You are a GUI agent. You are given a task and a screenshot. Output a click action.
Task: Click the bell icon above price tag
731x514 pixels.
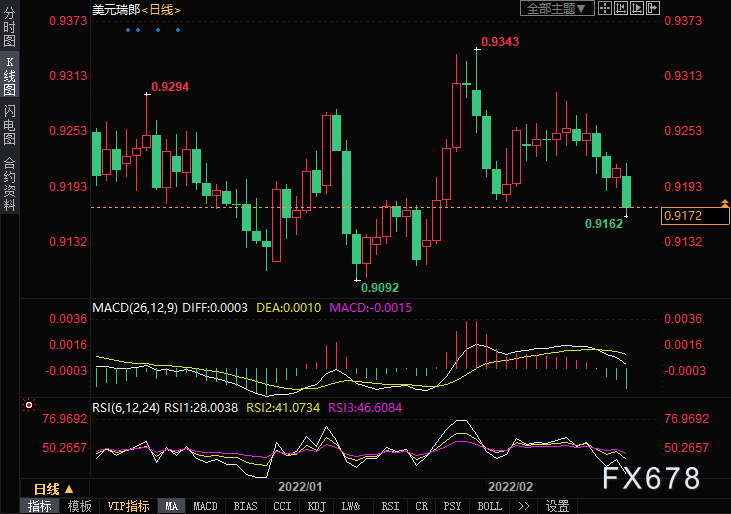coord(724,203)
